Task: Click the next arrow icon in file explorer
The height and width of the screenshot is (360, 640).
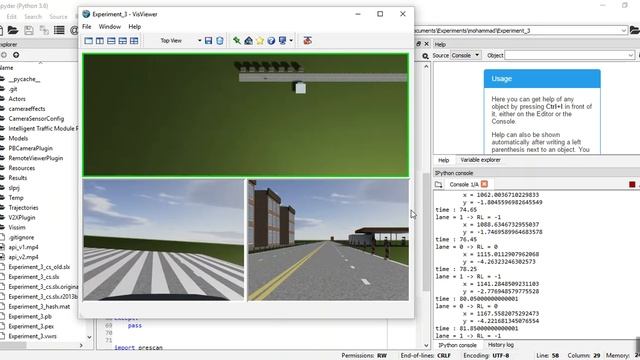Action: [x=16, y=55]
